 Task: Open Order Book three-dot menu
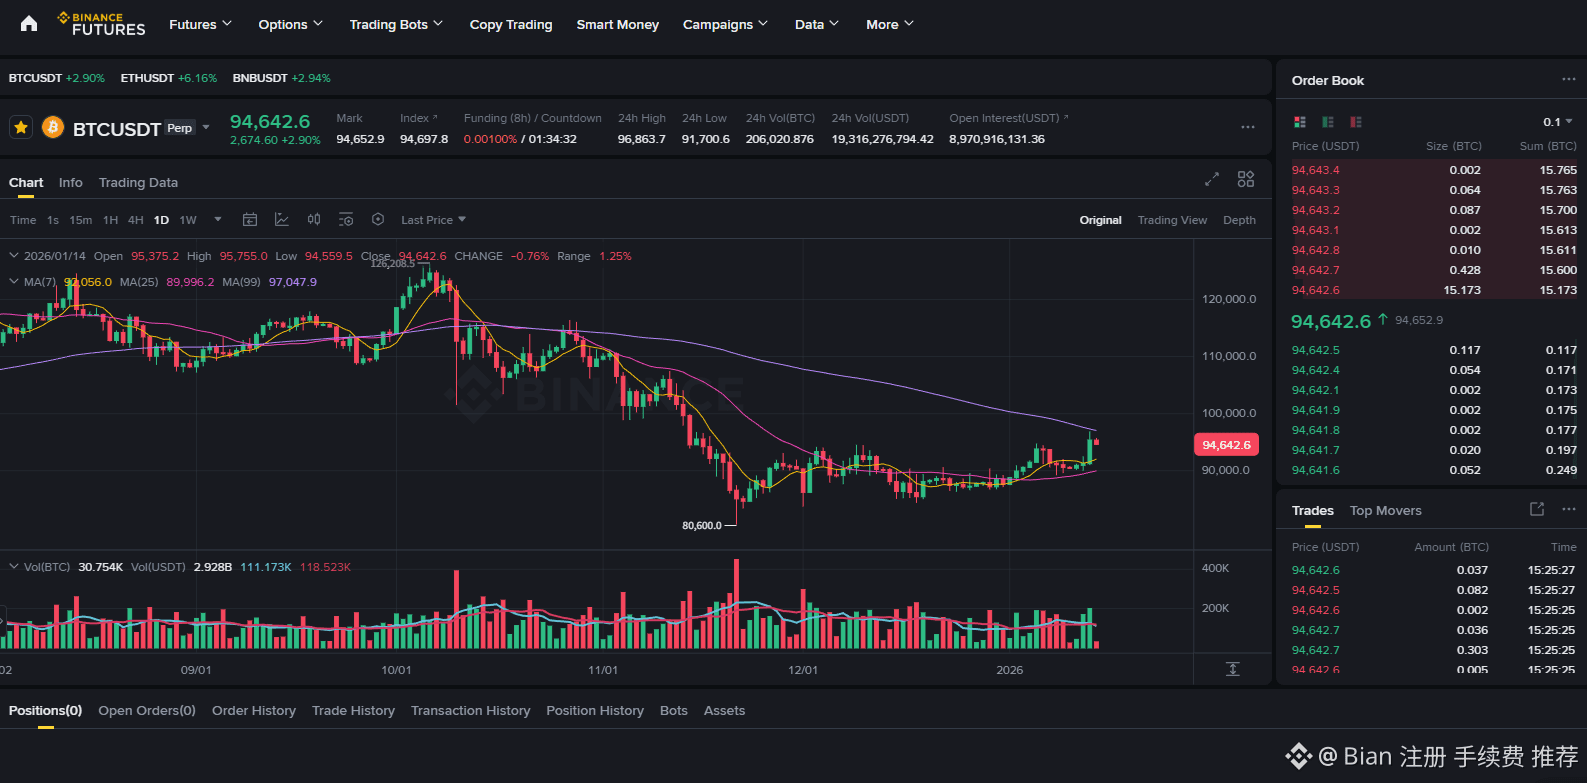pos(1569,80)
